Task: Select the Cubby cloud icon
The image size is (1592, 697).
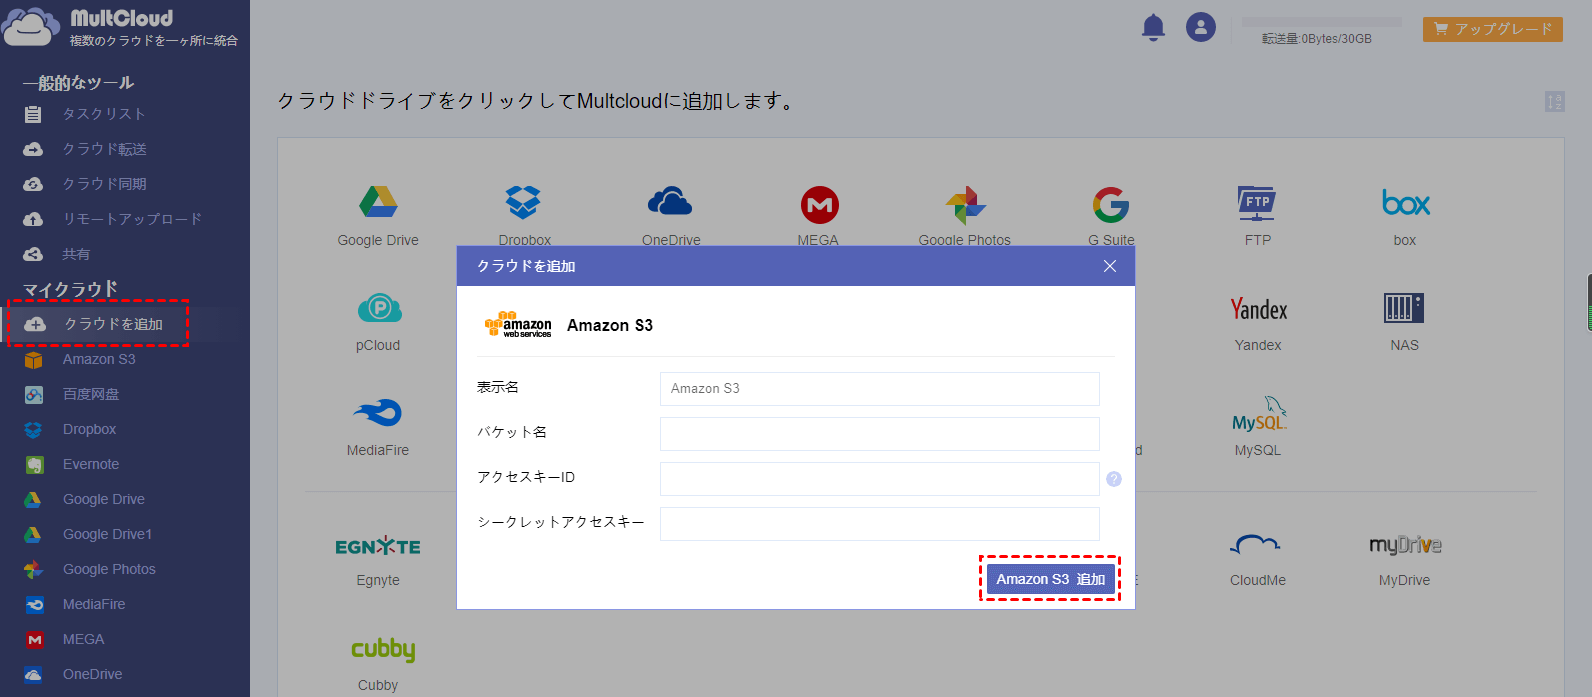Action: pos(383,650)
